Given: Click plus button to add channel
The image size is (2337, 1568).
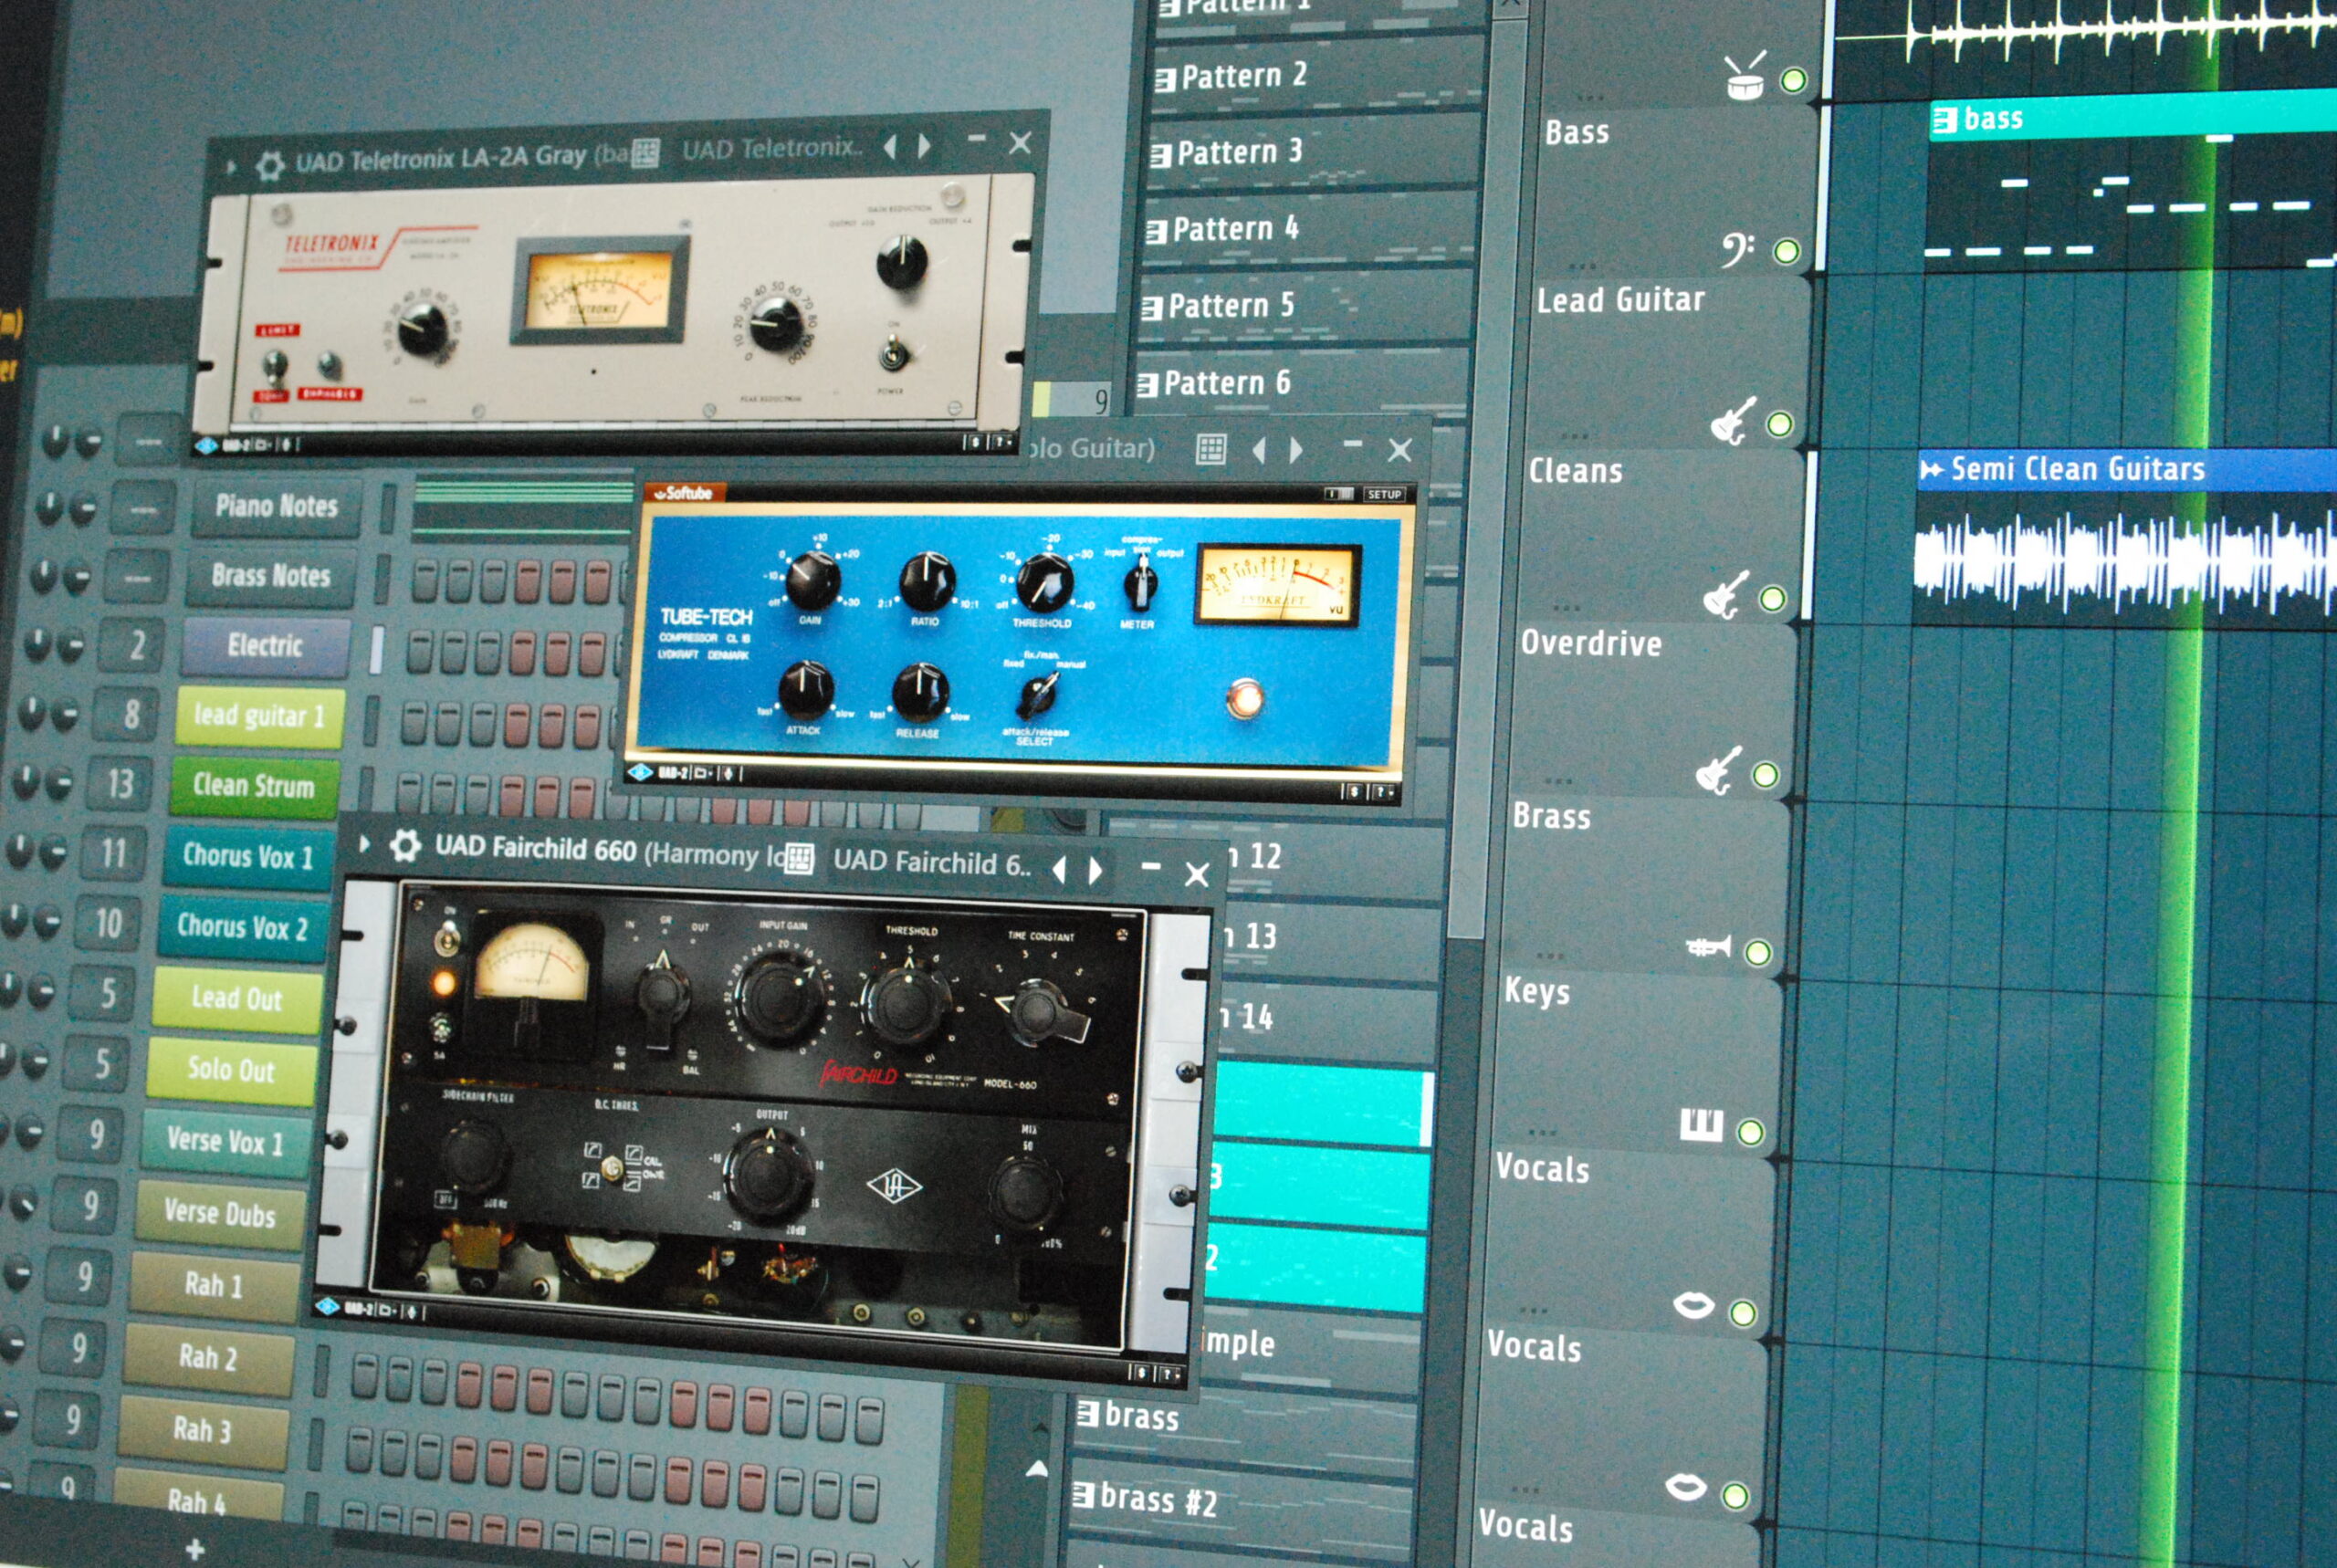Looking at the screenshot, I should pyautogui.click(x=195, y=1549).
